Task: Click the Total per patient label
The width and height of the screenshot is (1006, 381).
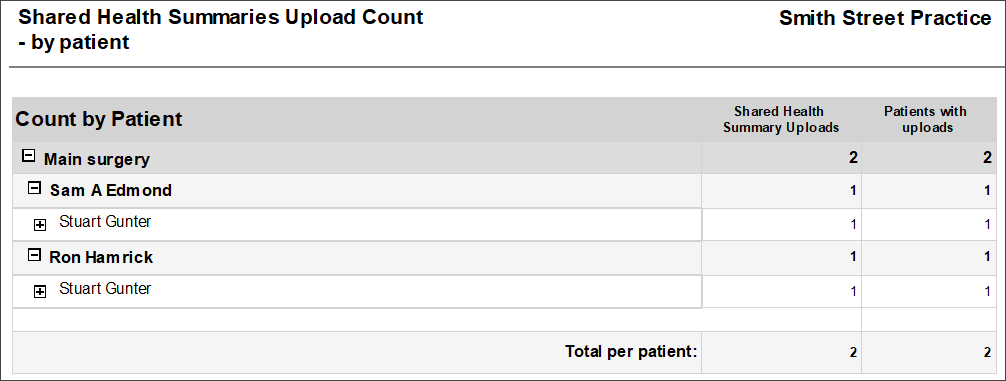Action: pyautogui.click(x=631, y=351)
